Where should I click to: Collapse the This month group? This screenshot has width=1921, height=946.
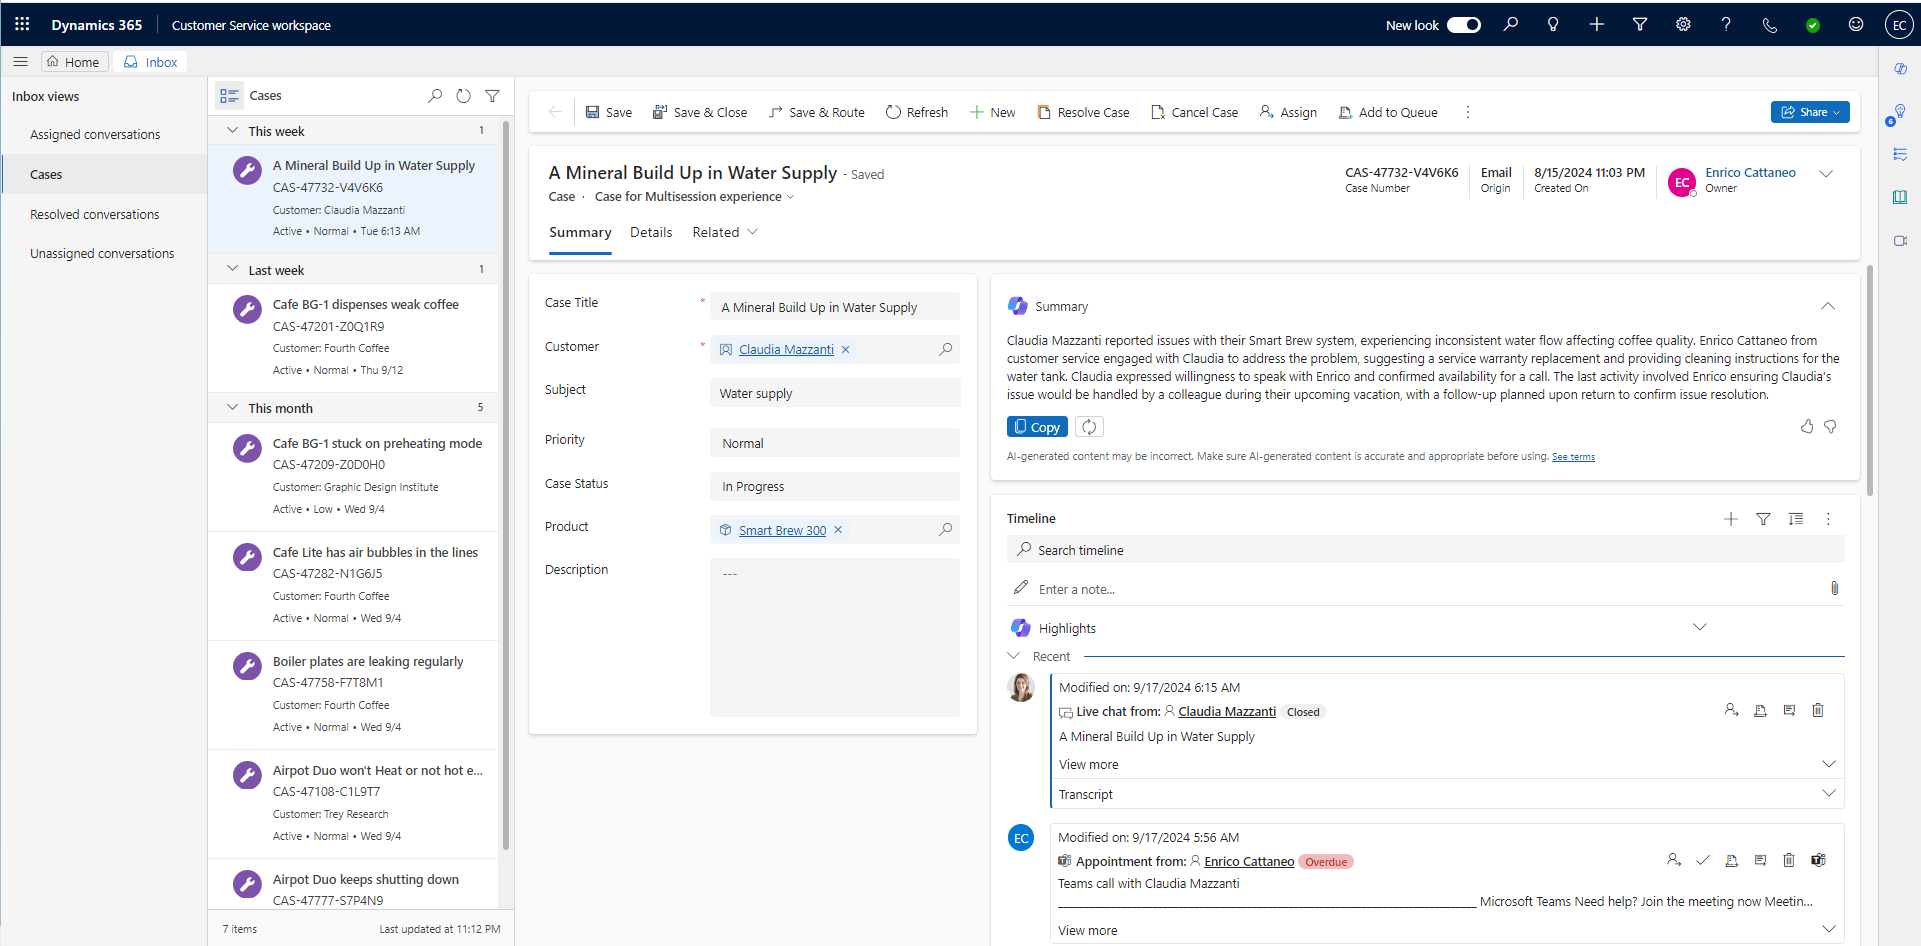pyautogui.click(x=232, y=407)
